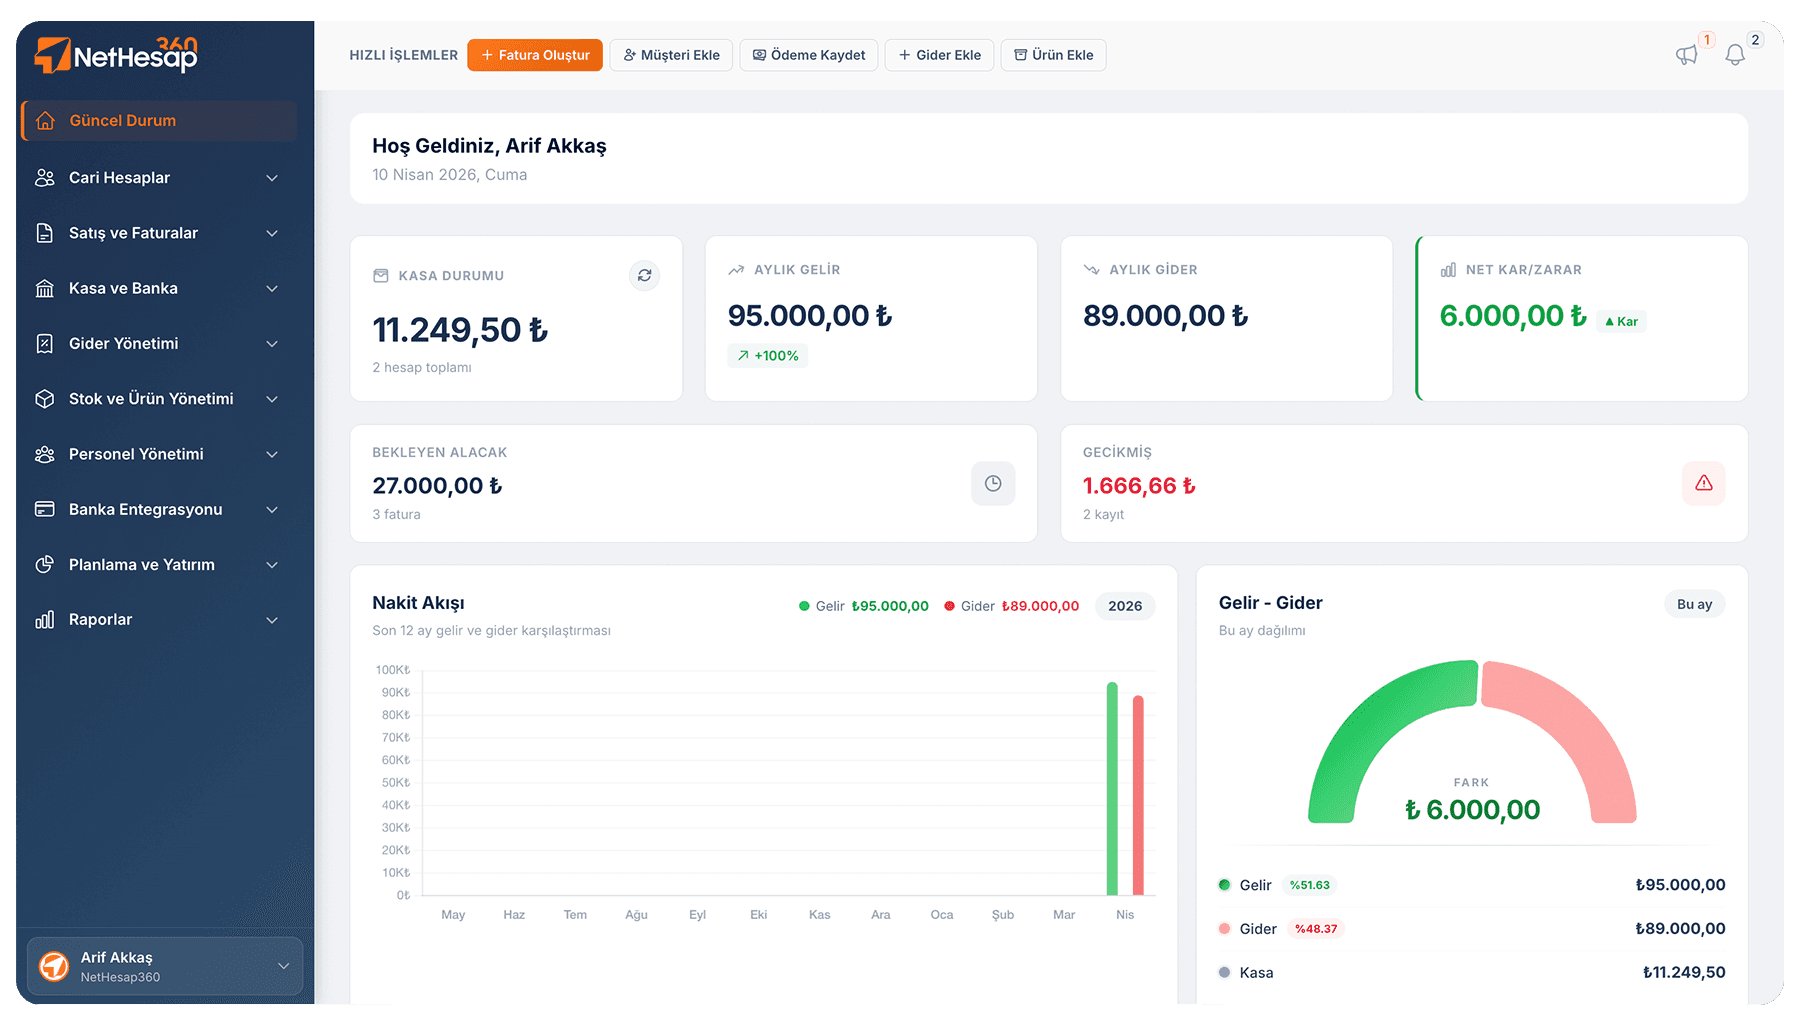
Task: Click the Banka Entegrasyonu card icon
Action: [45, 509]
